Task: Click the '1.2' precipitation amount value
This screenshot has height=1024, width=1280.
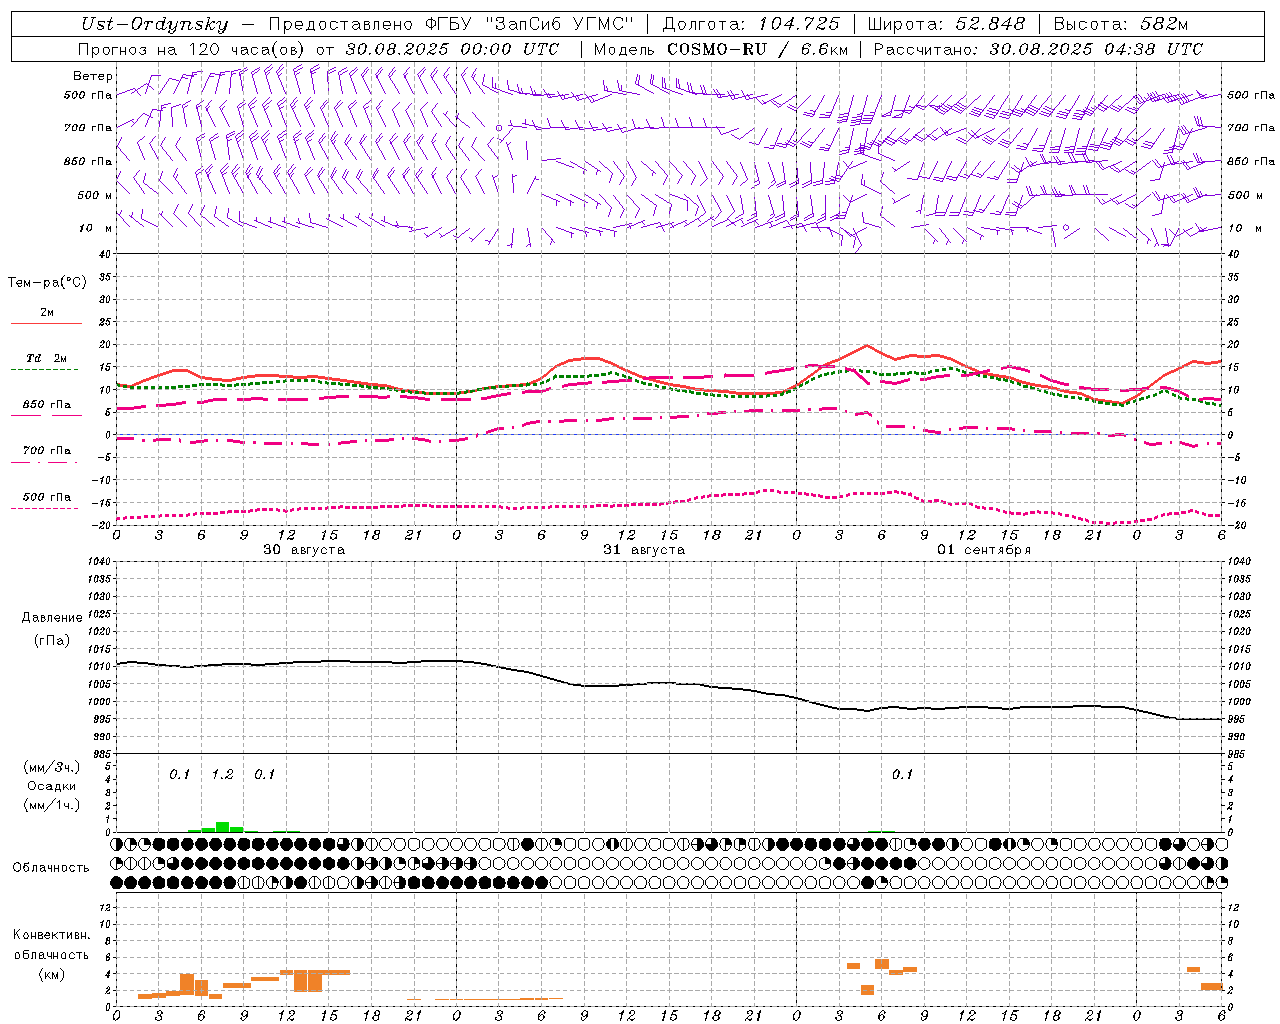Action: click(222, 775)
